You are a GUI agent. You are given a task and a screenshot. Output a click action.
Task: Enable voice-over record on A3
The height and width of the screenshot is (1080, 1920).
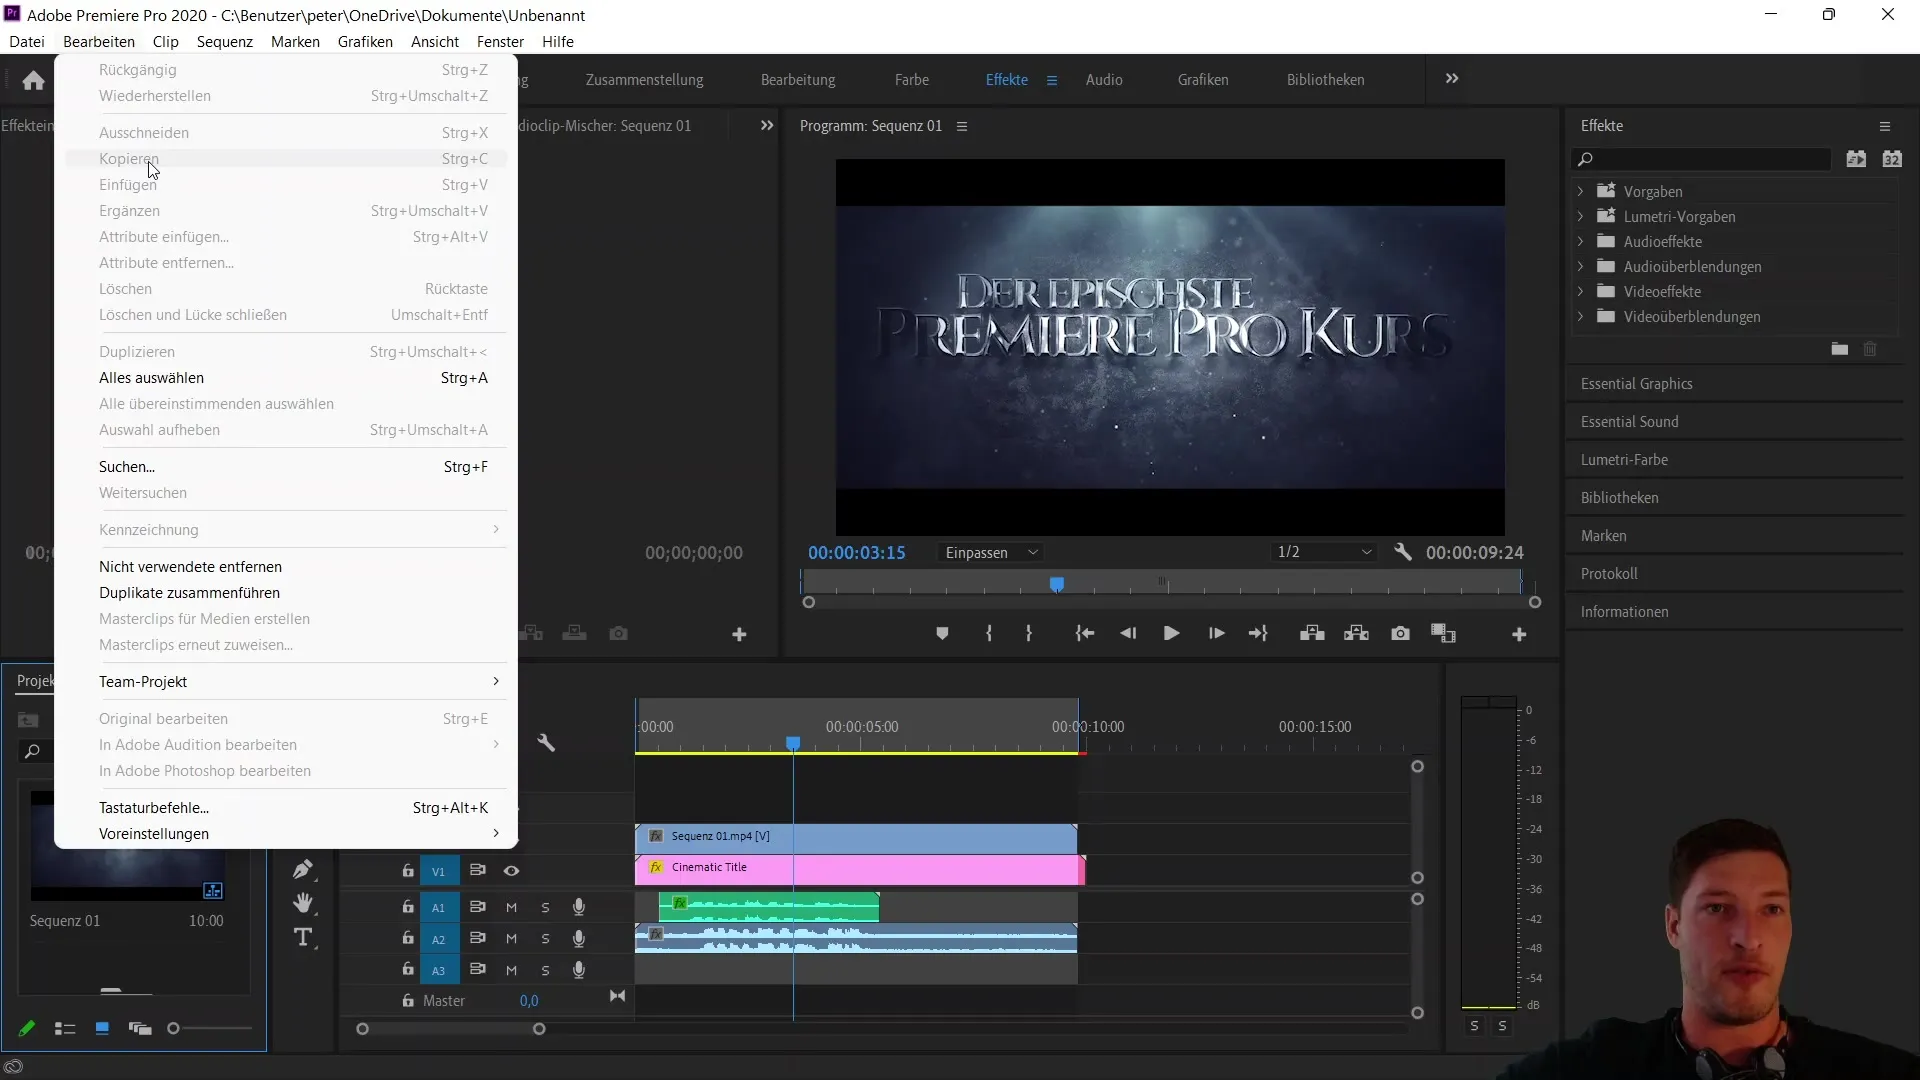(x=578, y=970)
